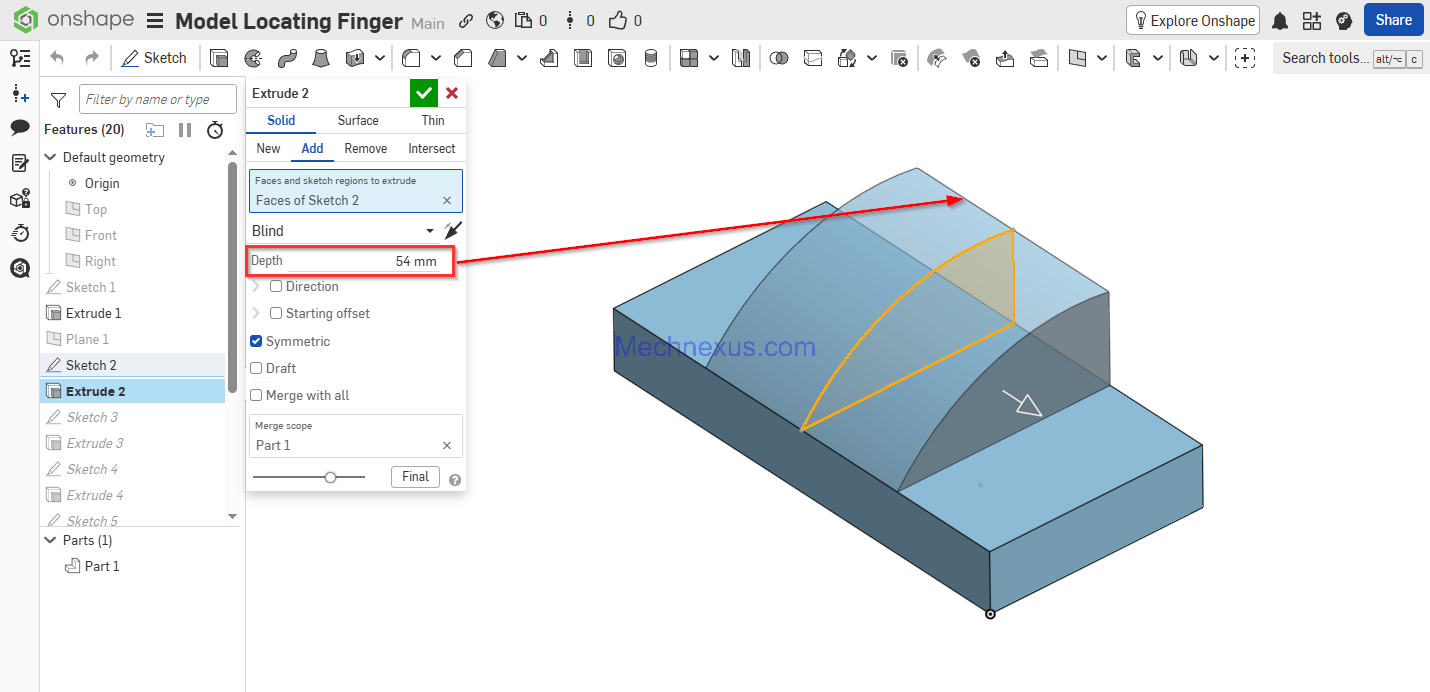Disable the Symmetric checkbox
1430x692 pixels.
tap(256, 341)
